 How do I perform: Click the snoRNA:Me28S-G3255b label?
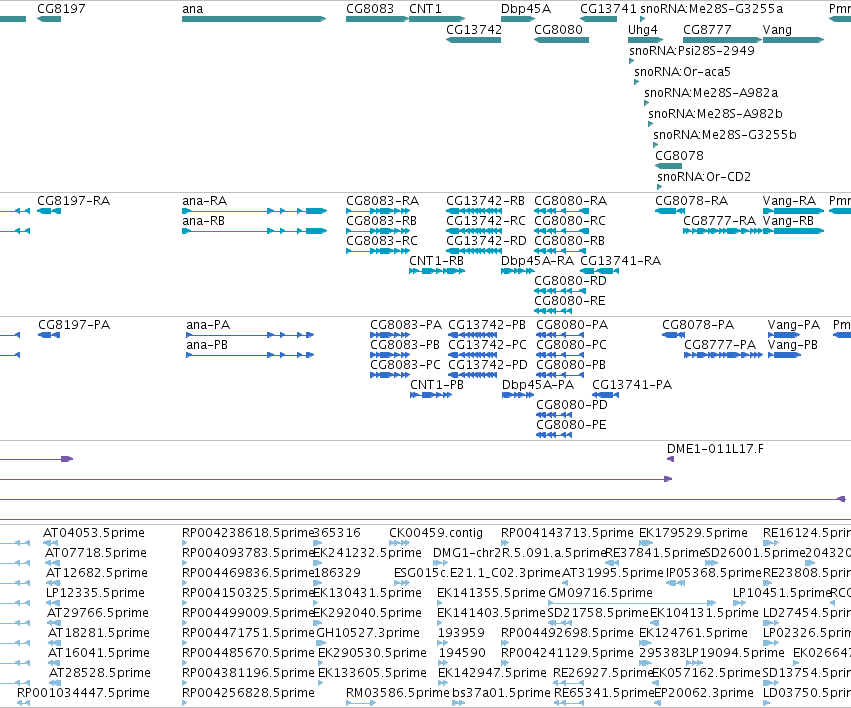pyautogui.click(x=725, y=135)
